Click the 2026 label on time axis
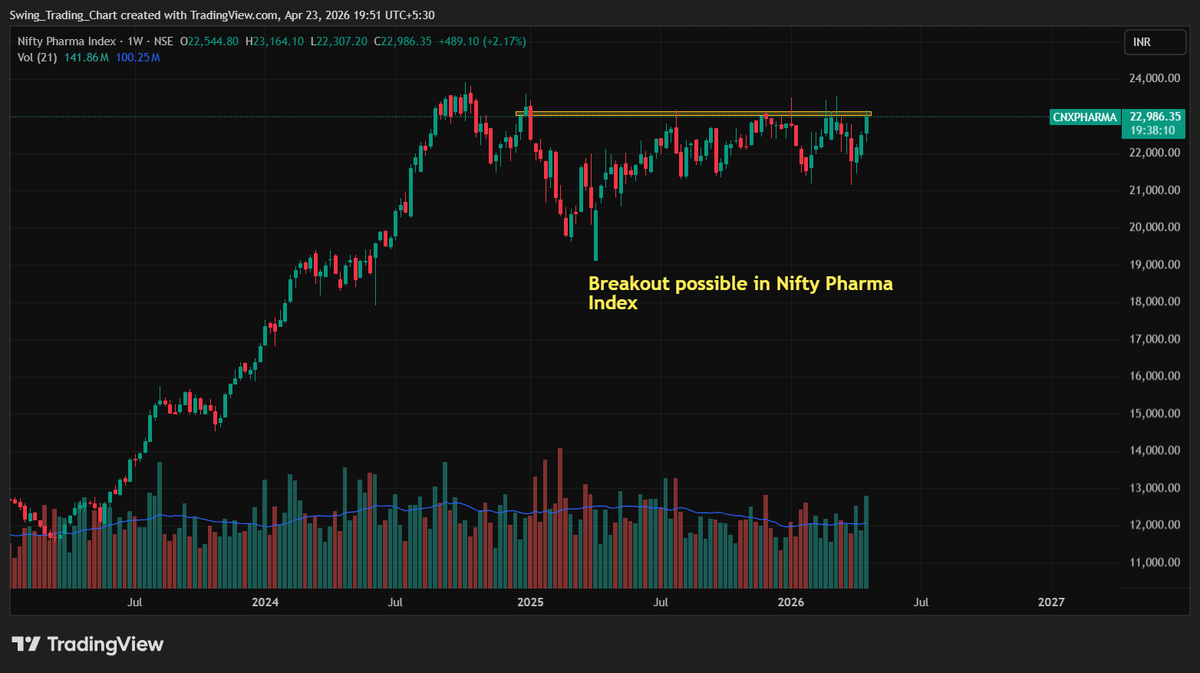The height and width of the screenshot is (673, 1200). pos(791,602)
